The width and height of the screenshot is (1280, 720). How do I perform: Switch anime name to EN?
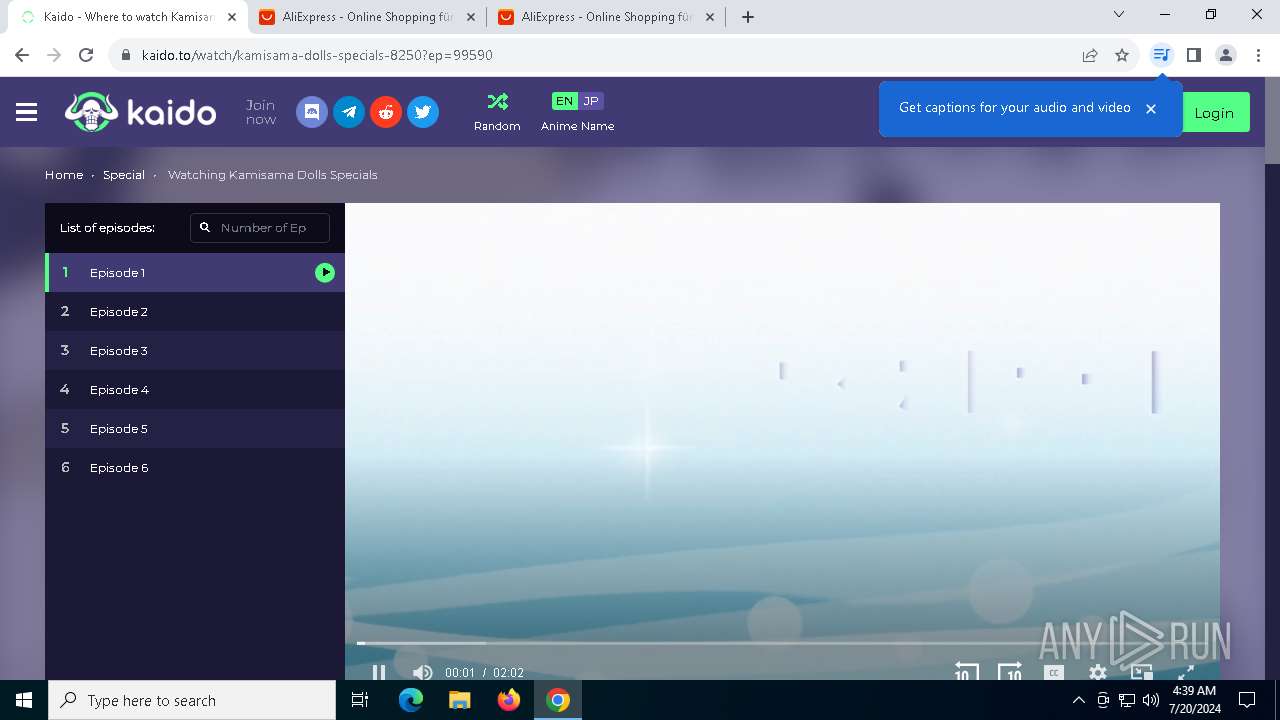pos(565,101)
